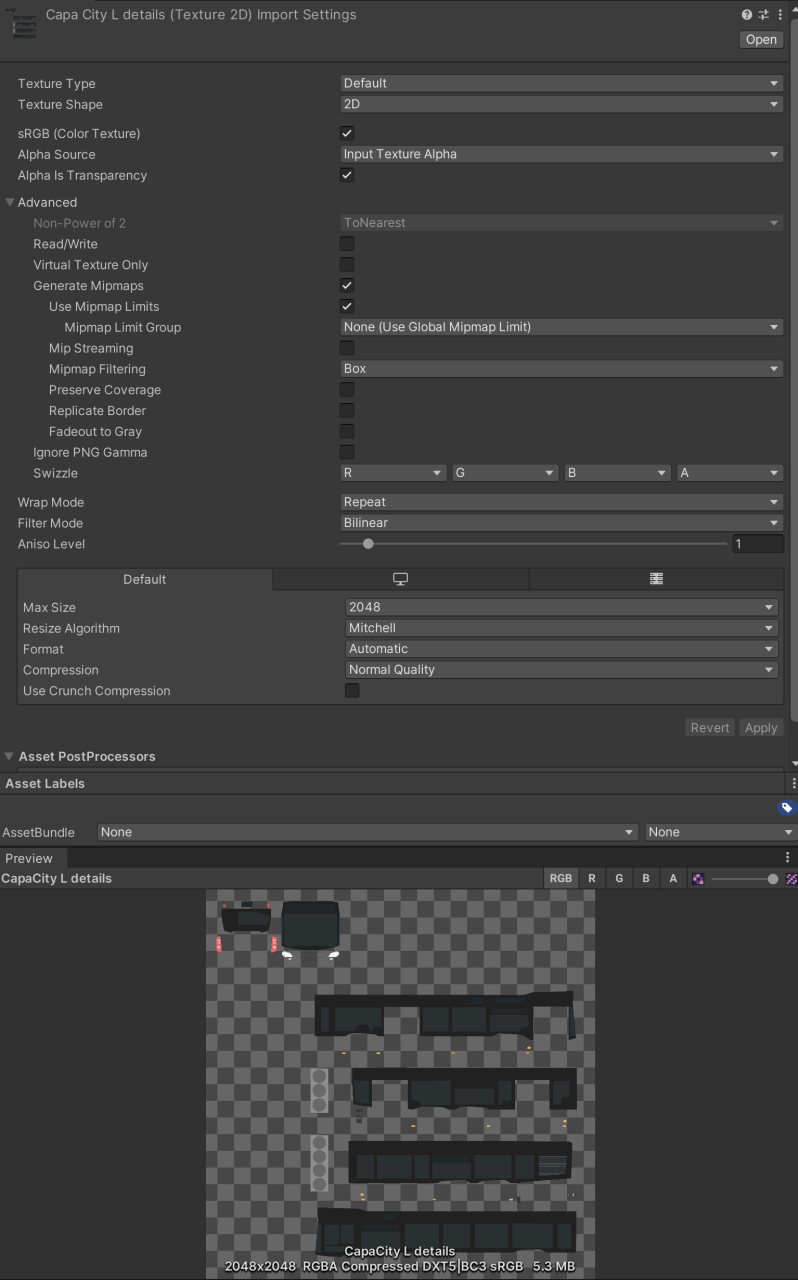The height and width of the screenshot is (1280, 798).
Task: Click the Apply button
Action: [x=761, y=728]
